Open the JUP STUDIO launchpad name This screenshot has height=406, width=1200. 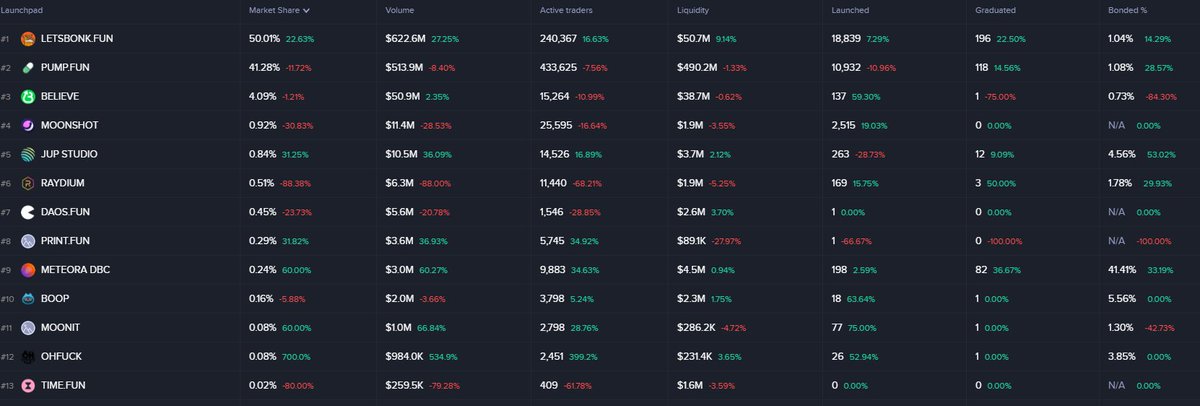(69, 154)
